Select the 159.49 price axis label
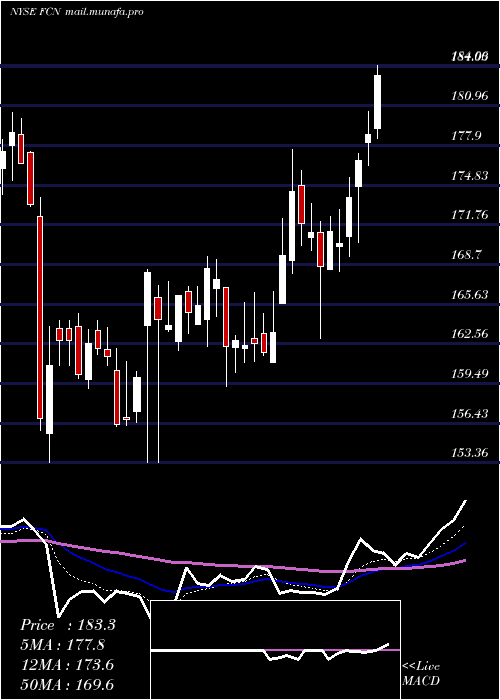This screenshot has height=700, width=500. [470, 374]
